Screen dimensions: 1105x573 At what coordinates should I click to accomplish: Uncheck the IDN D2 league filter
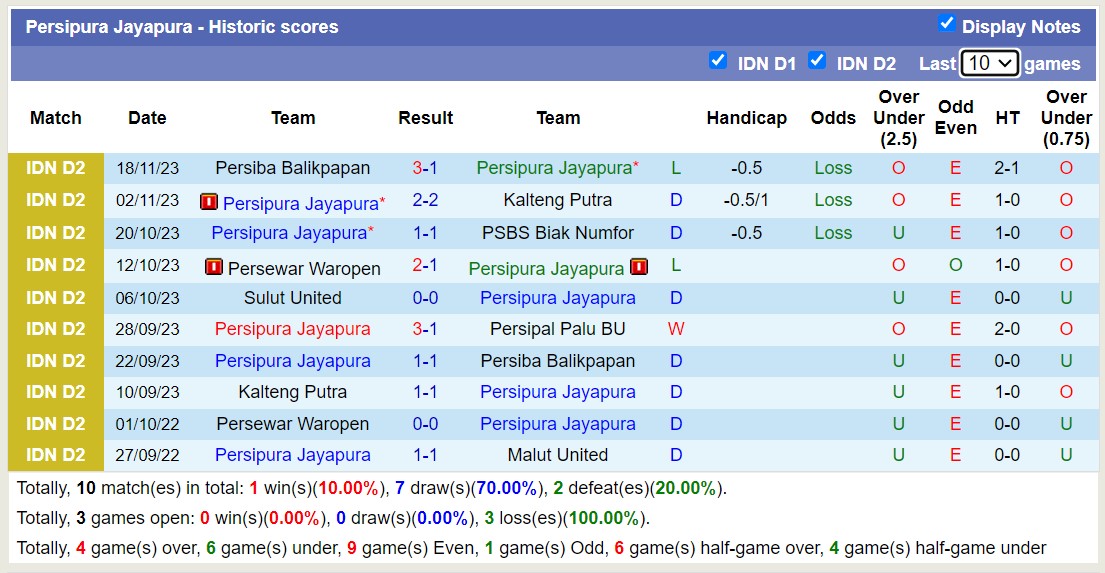tap(817, 61)
